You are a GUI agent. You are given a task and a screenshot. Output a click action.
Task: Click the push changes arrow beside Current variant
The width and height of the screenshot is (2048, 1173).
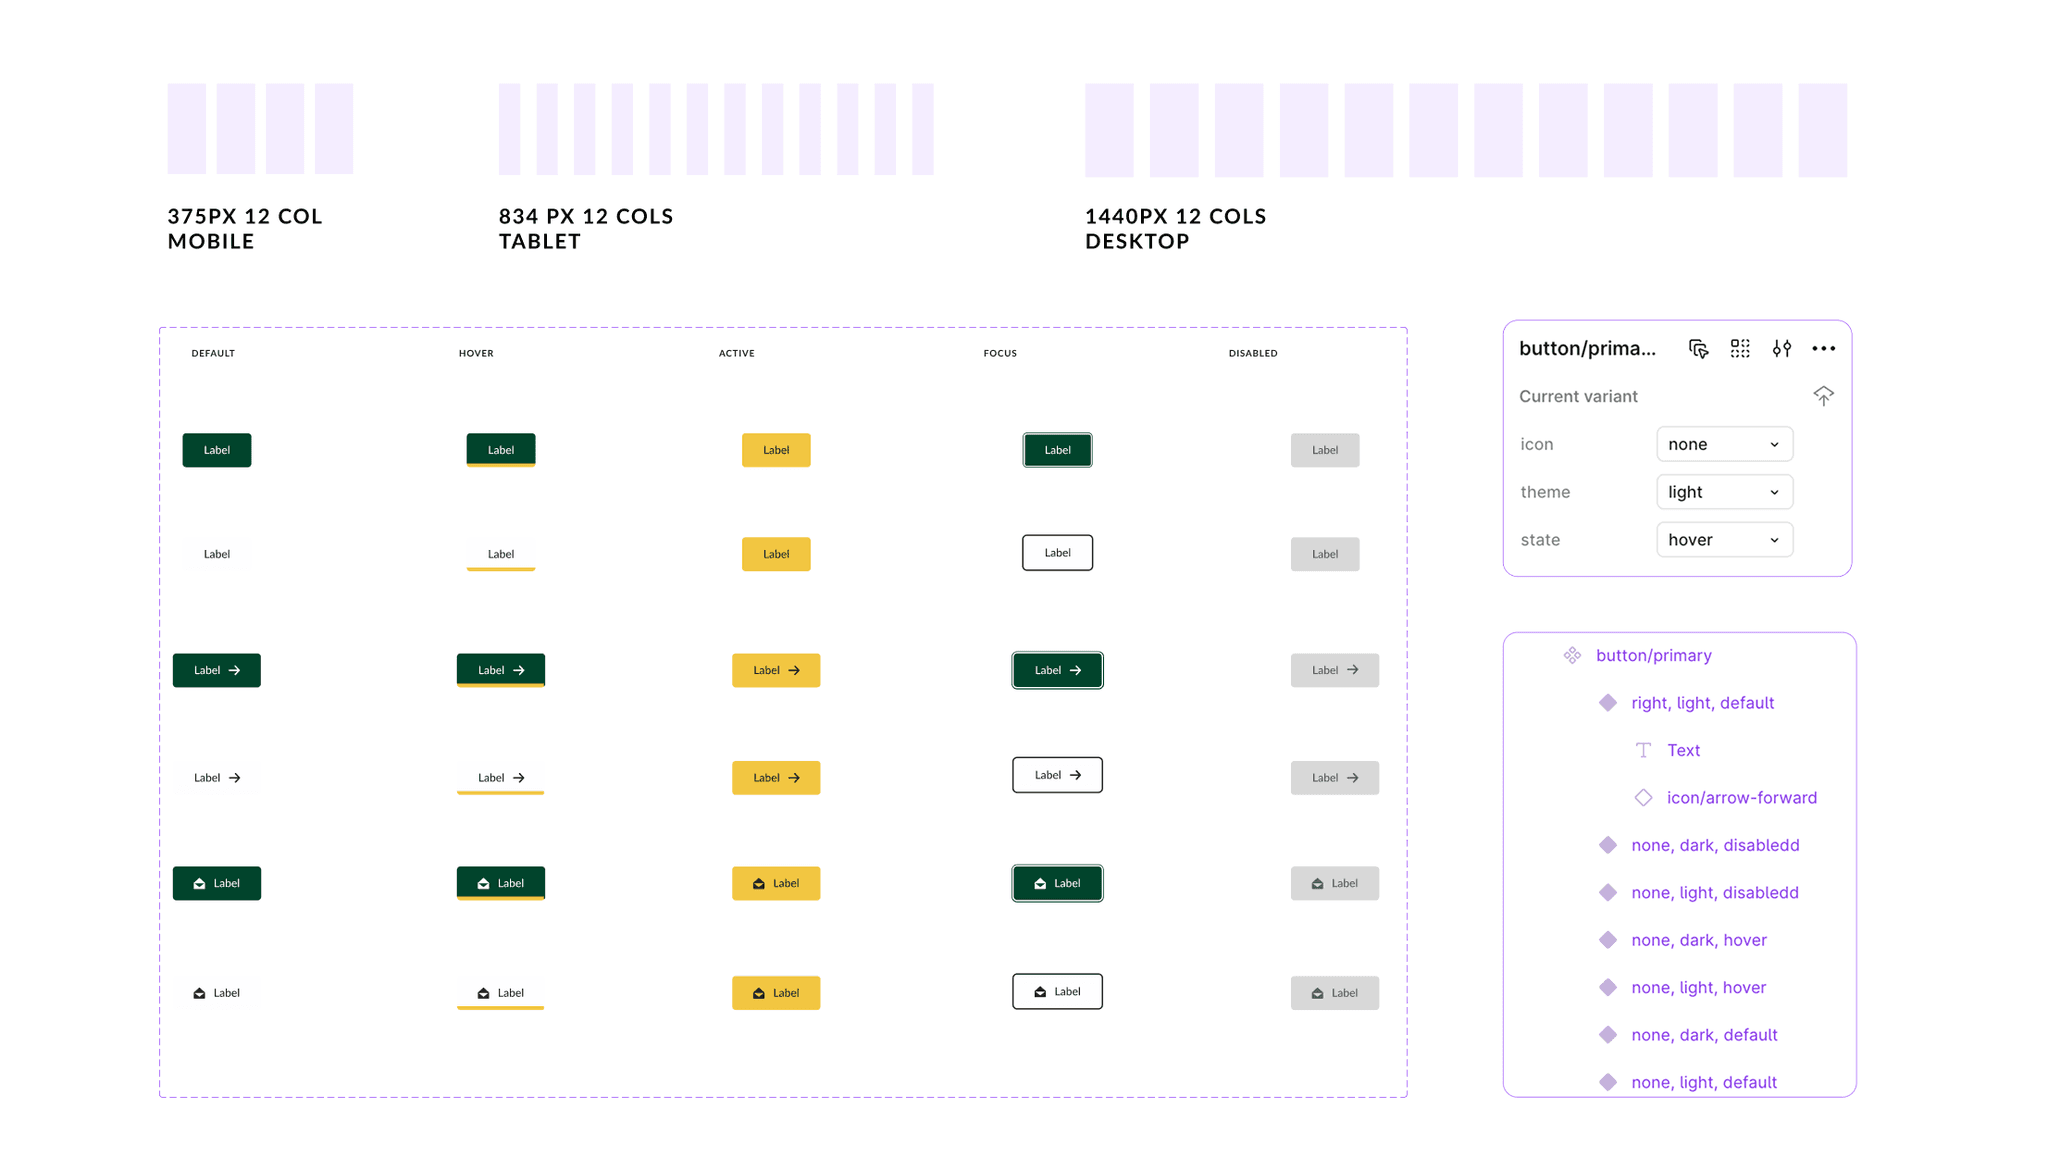click(1823, 396)
